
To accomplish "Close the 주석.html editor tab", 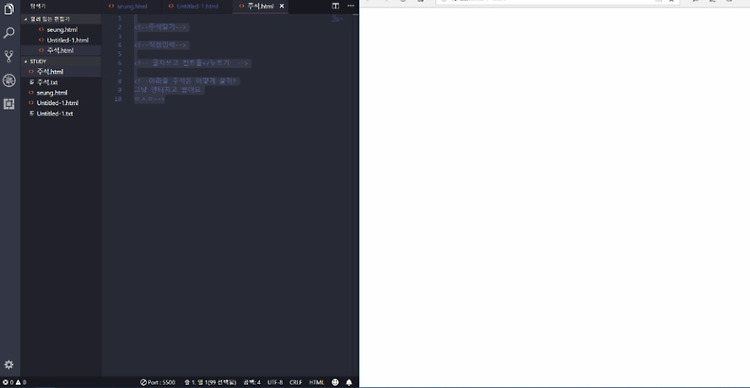I will click(282, 6).
